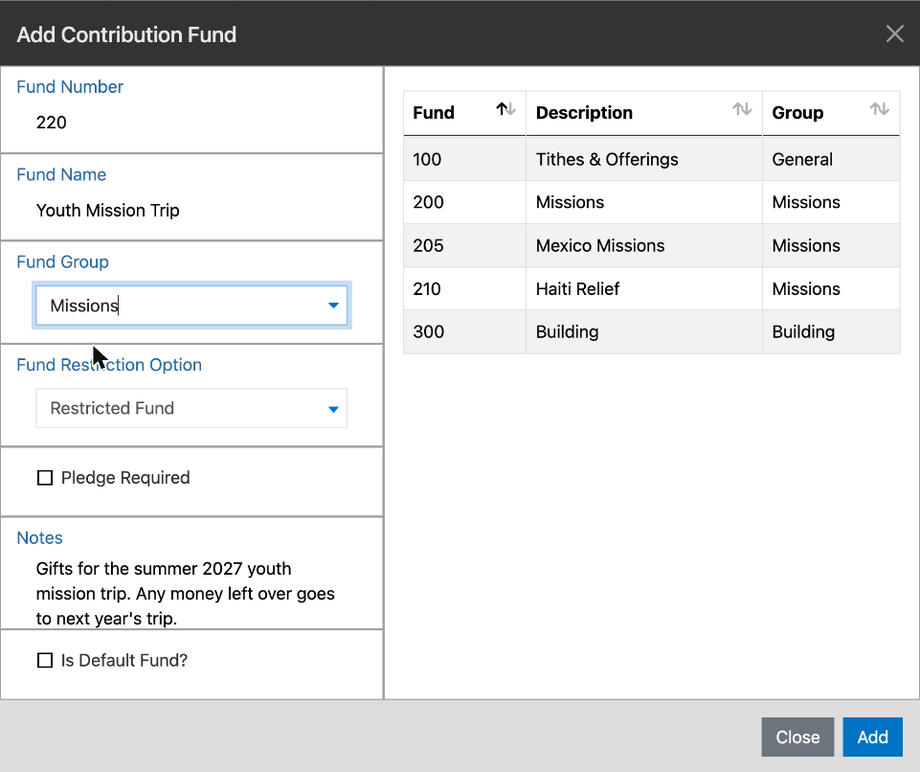This screenshot has width=920, height=772.
Task: Select fund number 100 cell
Action: (465, 159)
